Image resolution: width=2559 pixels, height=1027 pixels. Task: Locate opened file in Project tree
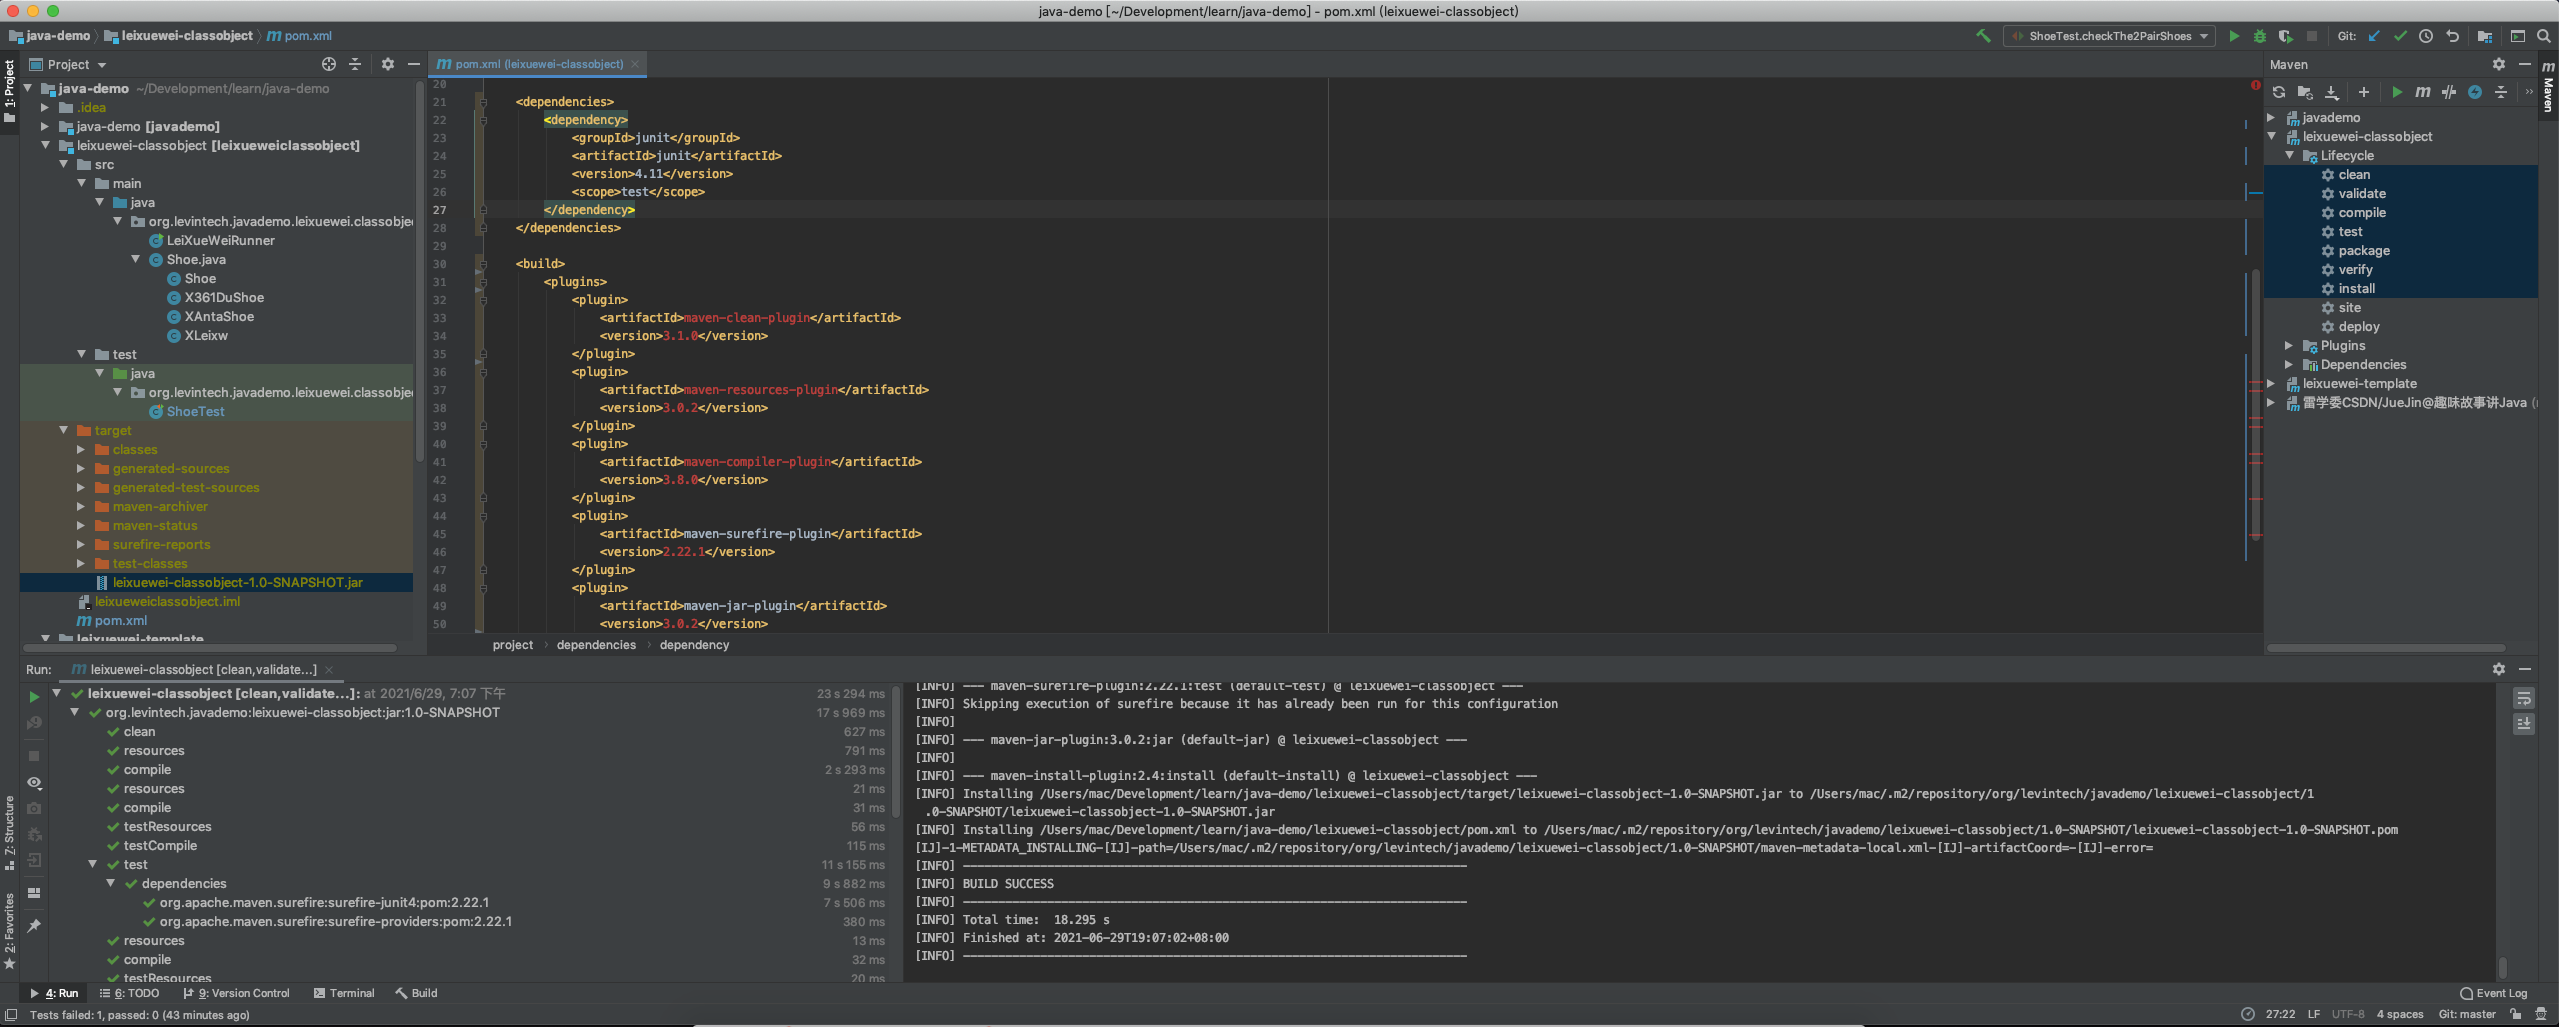329,64
